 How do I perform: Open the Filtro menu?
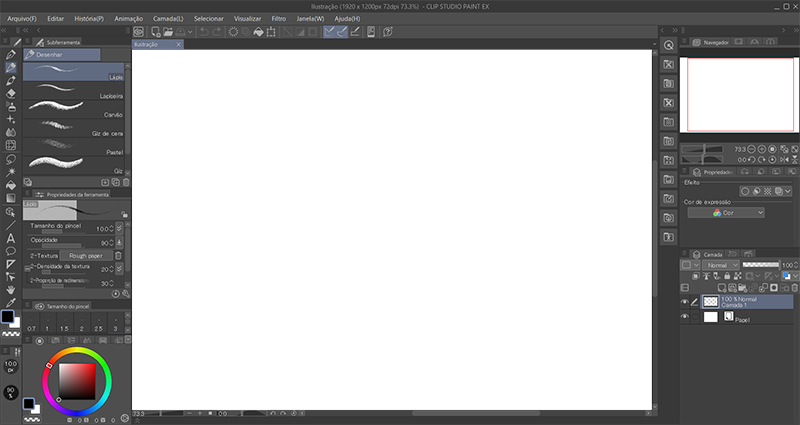pos(278,19)
